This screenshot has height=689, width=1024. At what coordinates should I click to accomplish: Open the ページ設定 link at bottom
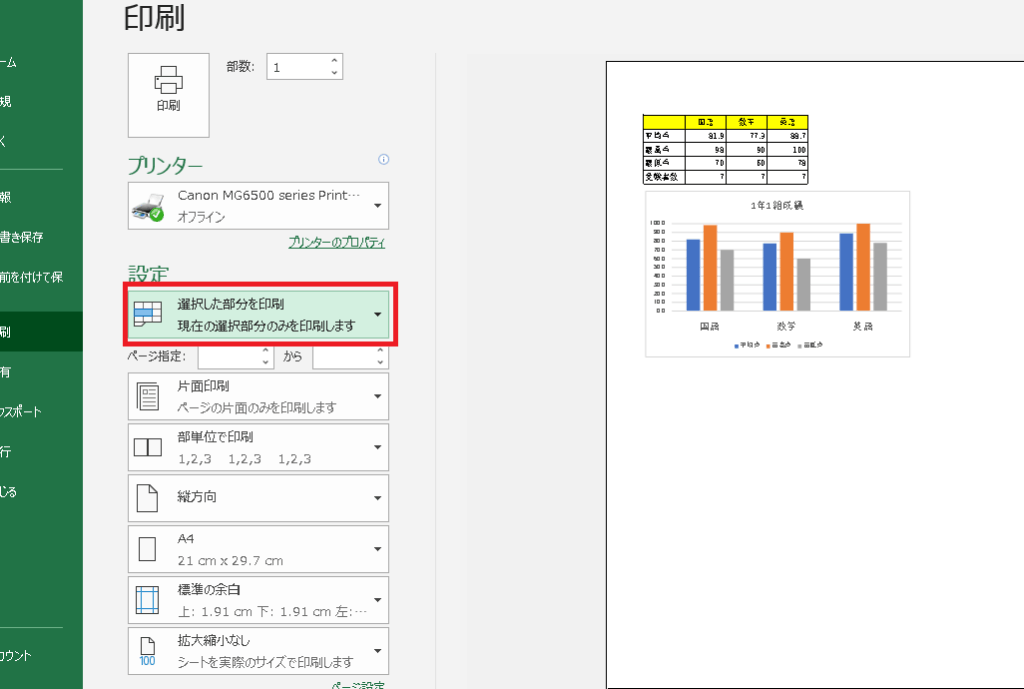(358, 685)
